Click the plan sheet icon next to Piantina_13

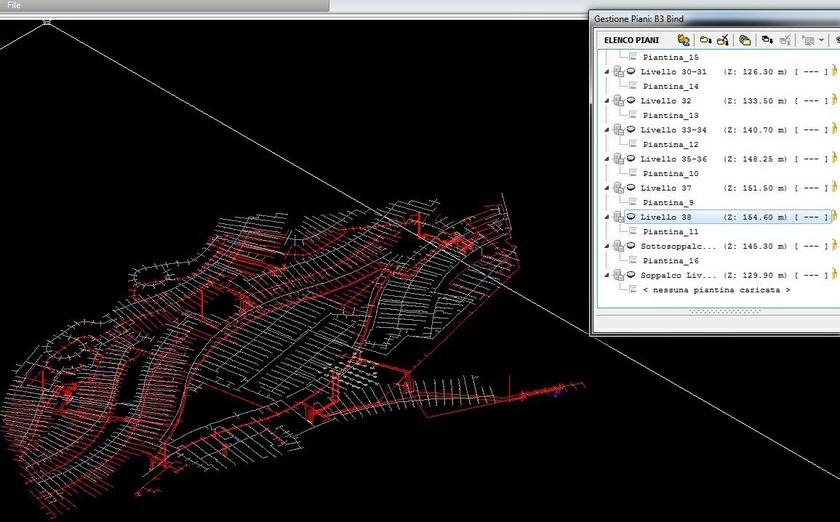coord(632,116)
